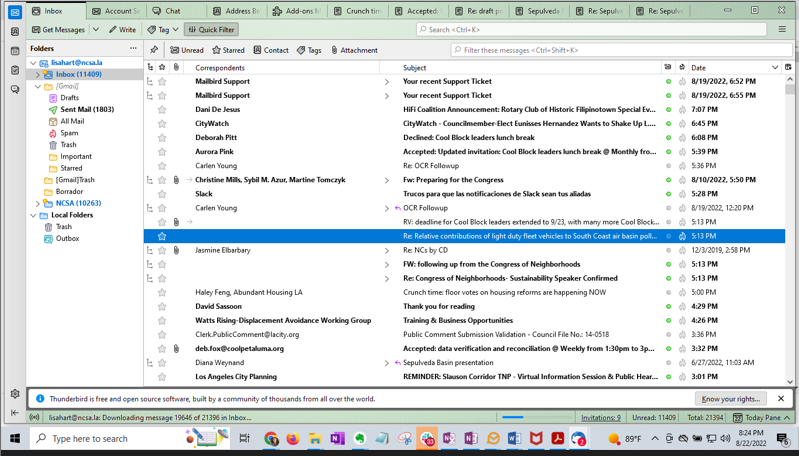Viewport: 799px width, 456px height.
Task: Click the pin icon to keep filters applied
Action: [154, 50]
